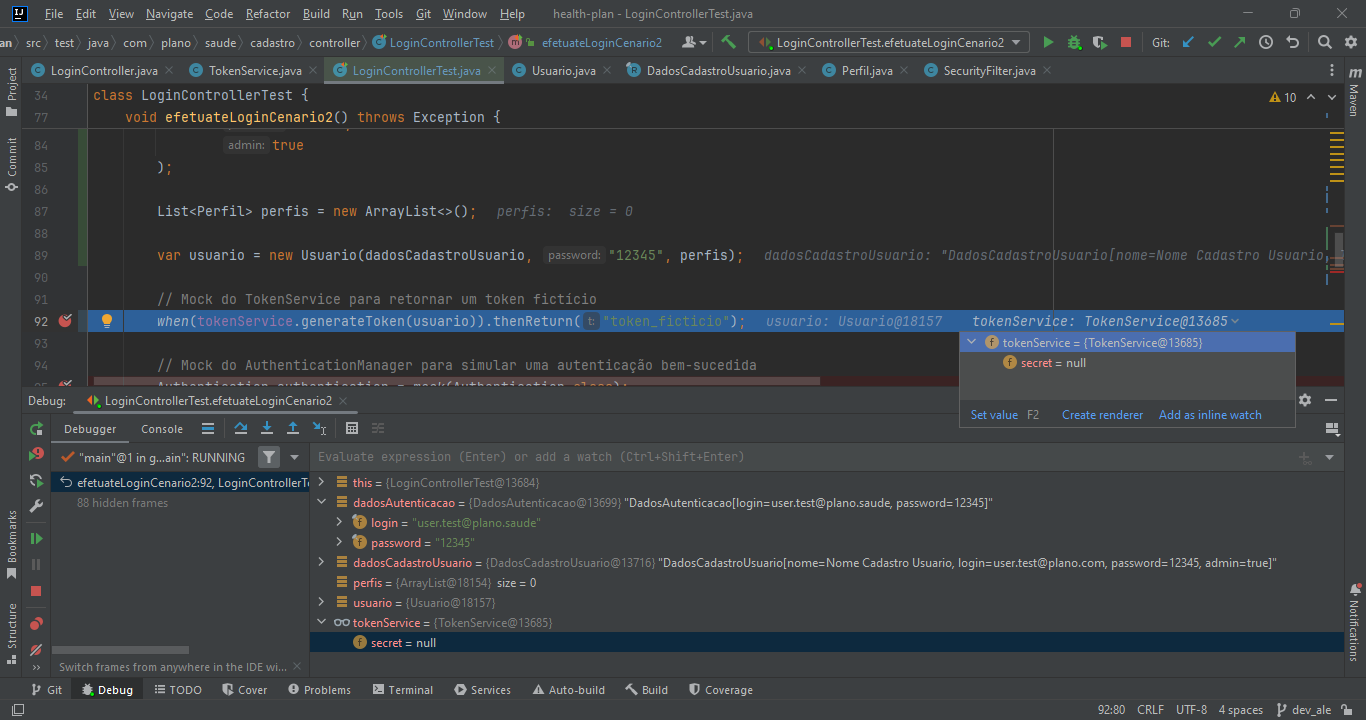Stop the debug session from the debug sidebar
This screenshot has height=720, width=1366.
pyautogui.click(x=36, y=591)
